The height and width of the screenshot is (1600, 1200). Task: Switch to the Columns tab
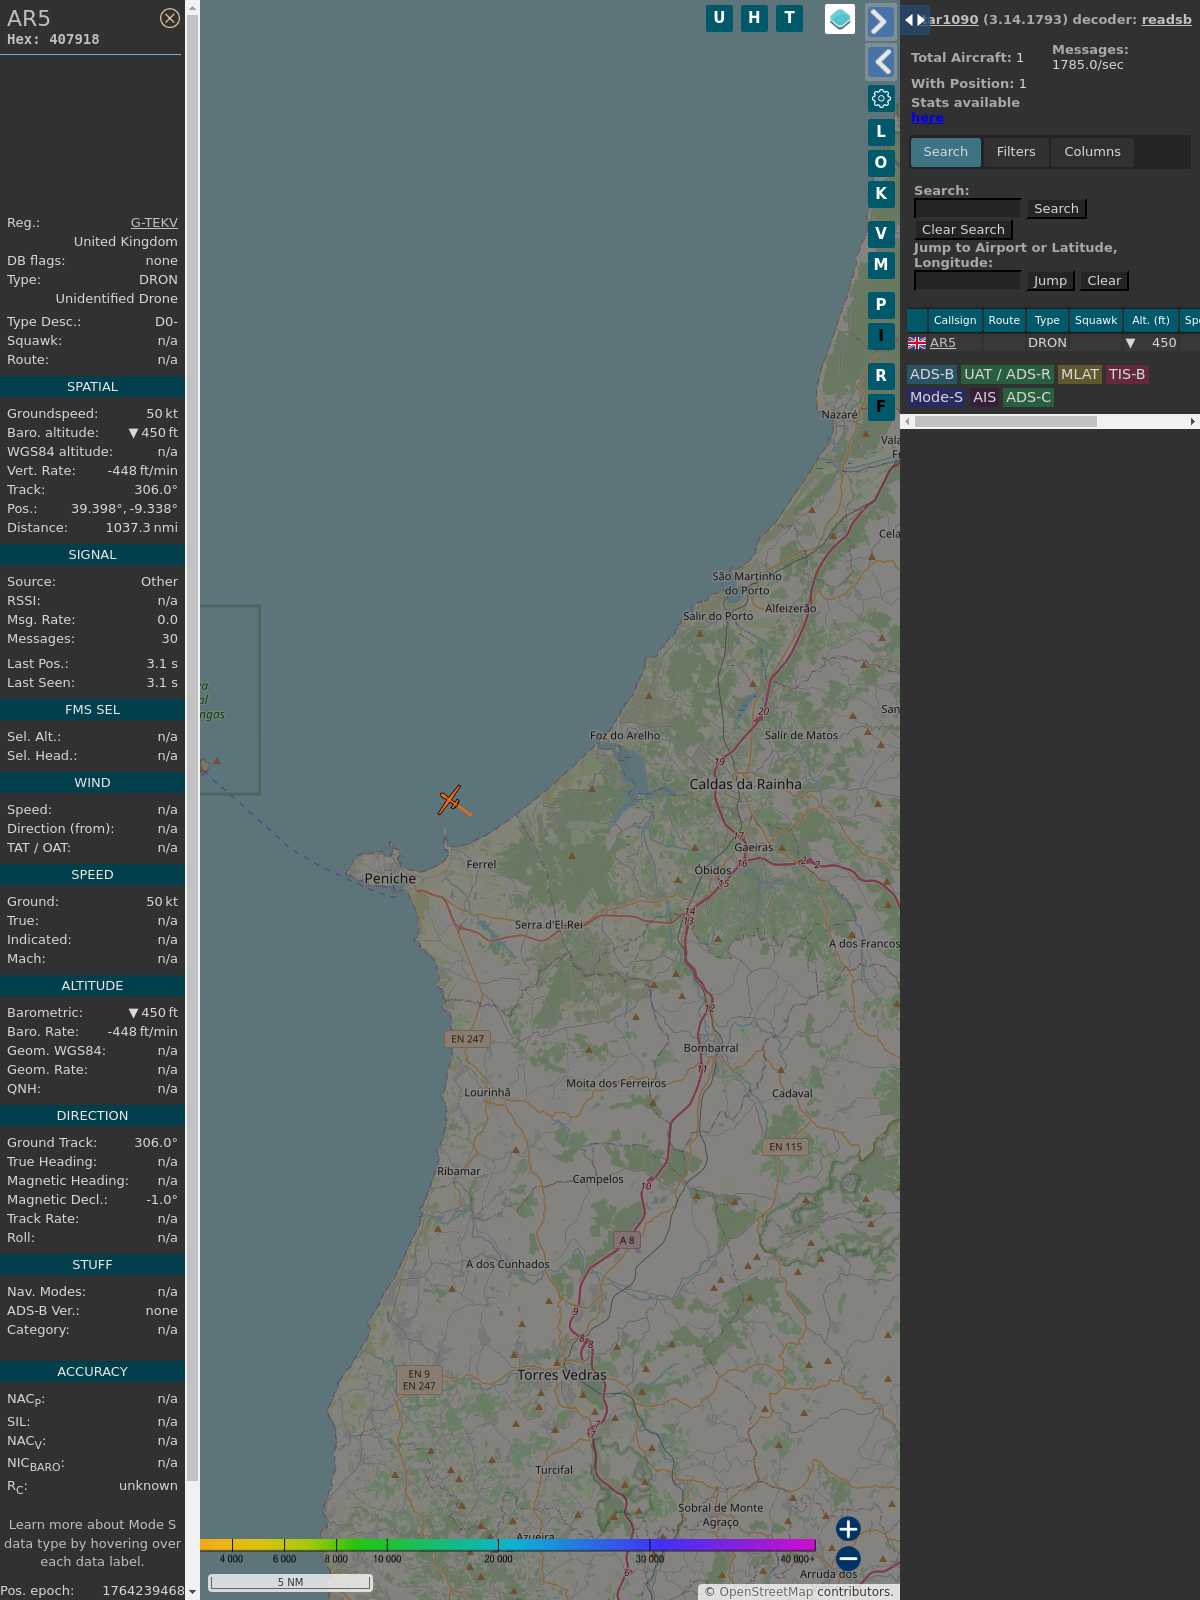point(1092,152)
